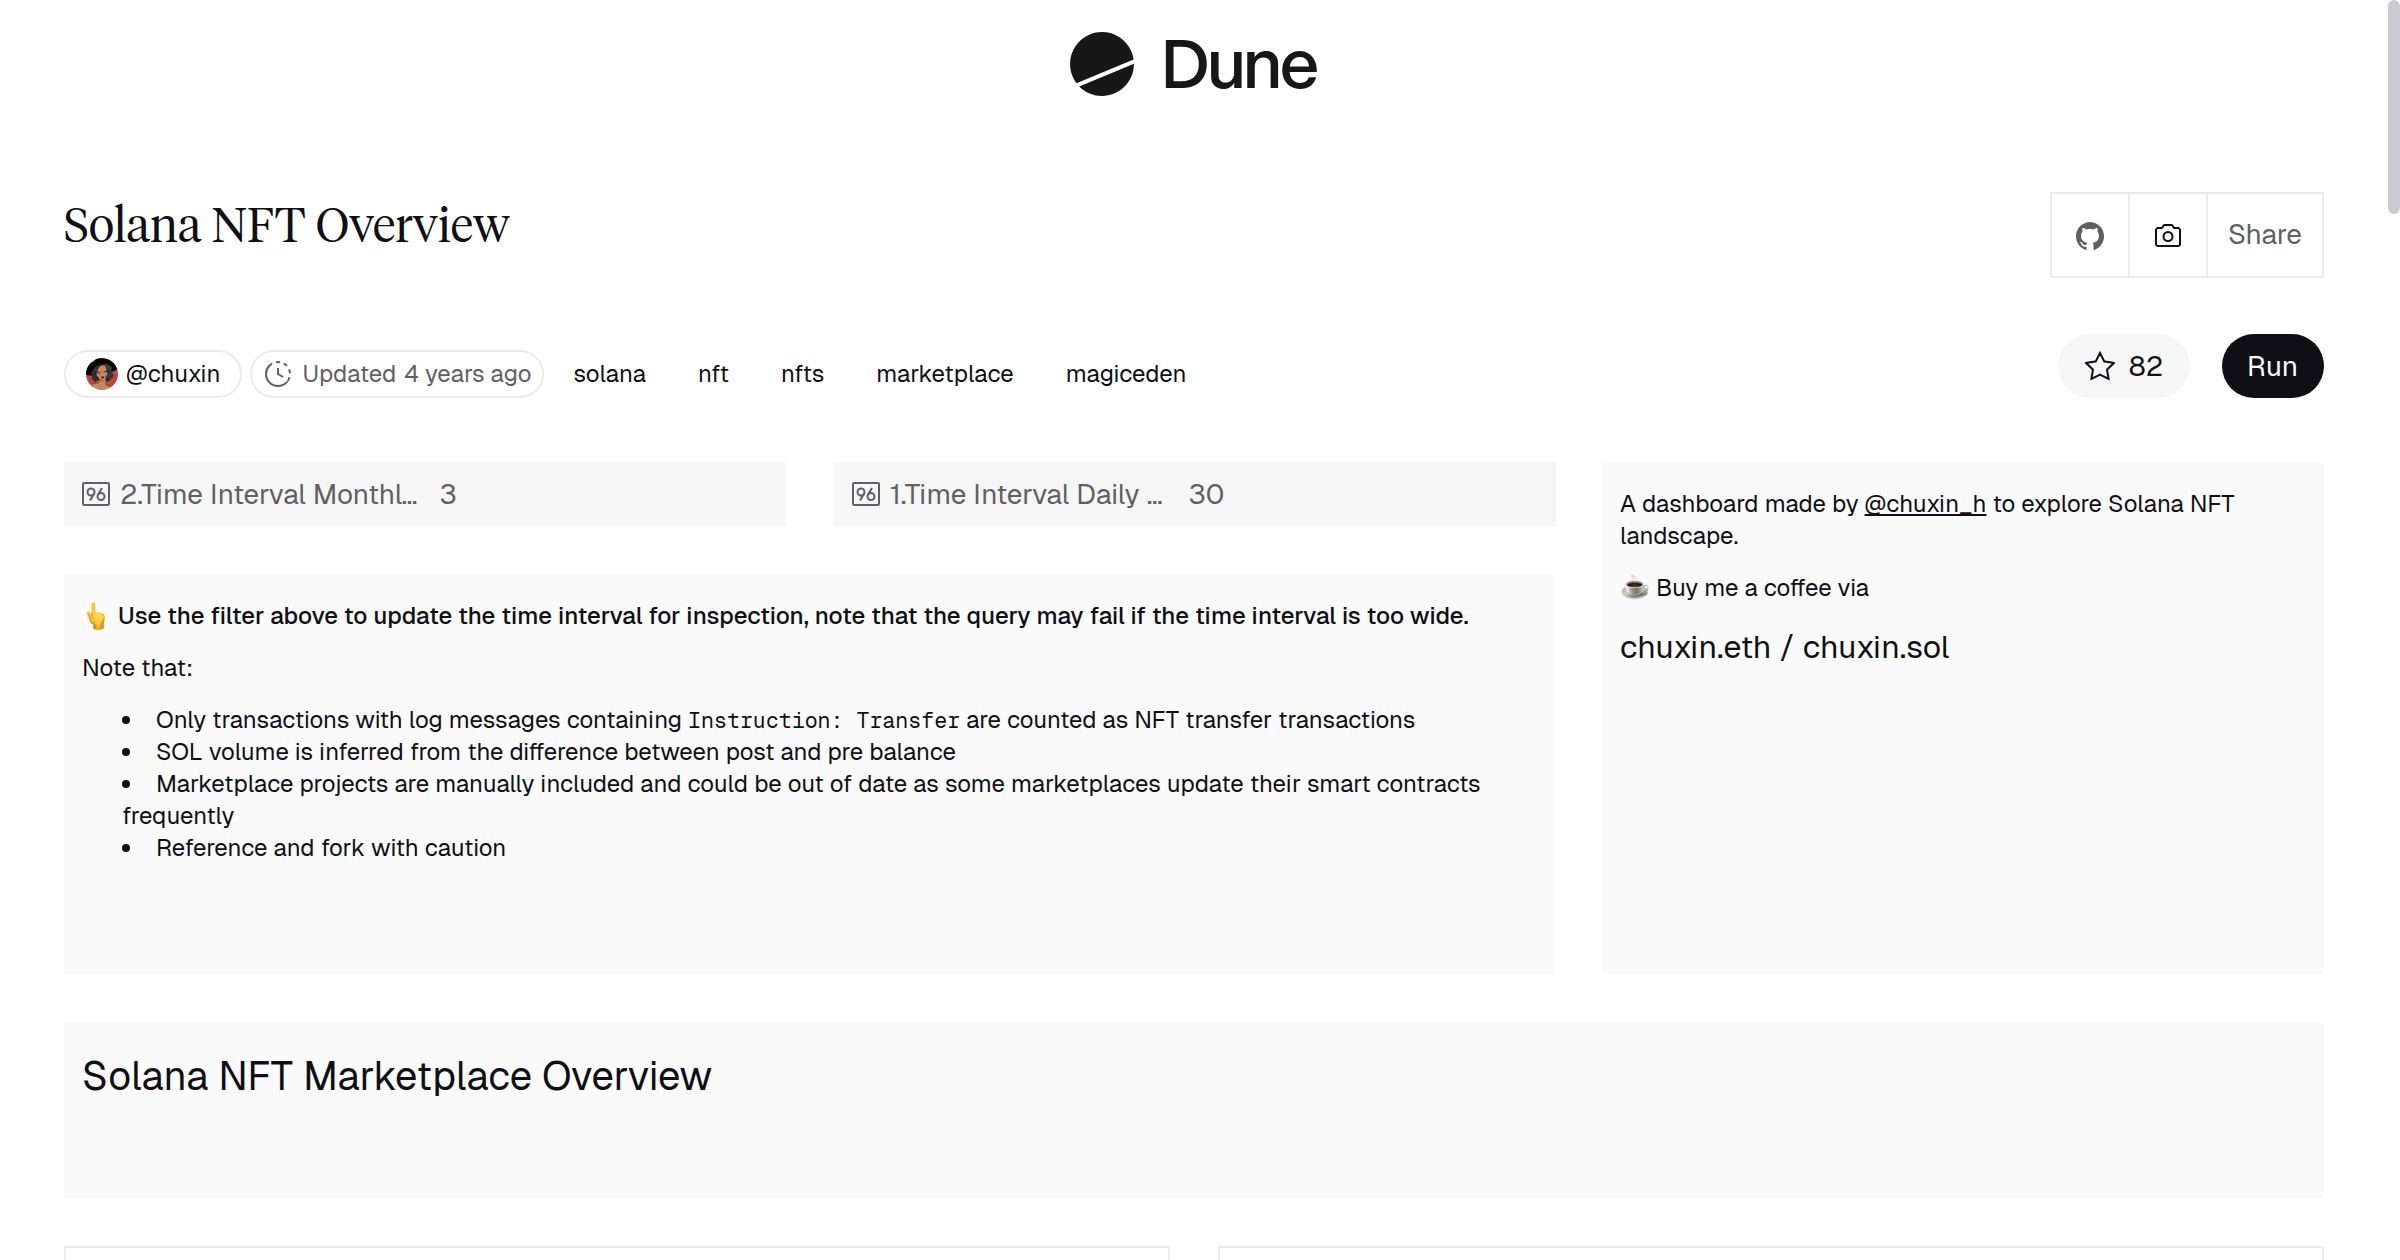The image size is (2400, 1260).
Task: Click the parameter icon for Time Interval Monthly
Action: 96,493
